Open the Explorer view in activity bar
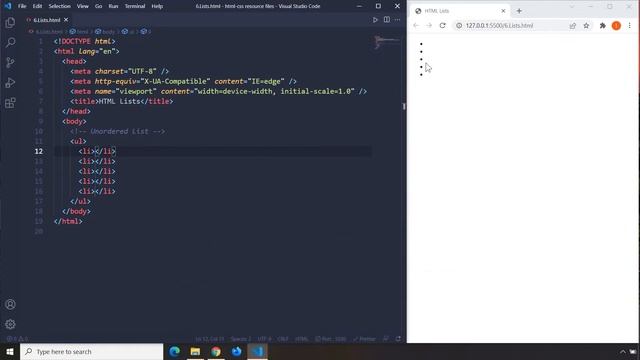Image resolution: width=640 pixels, height=360 pixels. pyautogui.click(x=10, y=22)
